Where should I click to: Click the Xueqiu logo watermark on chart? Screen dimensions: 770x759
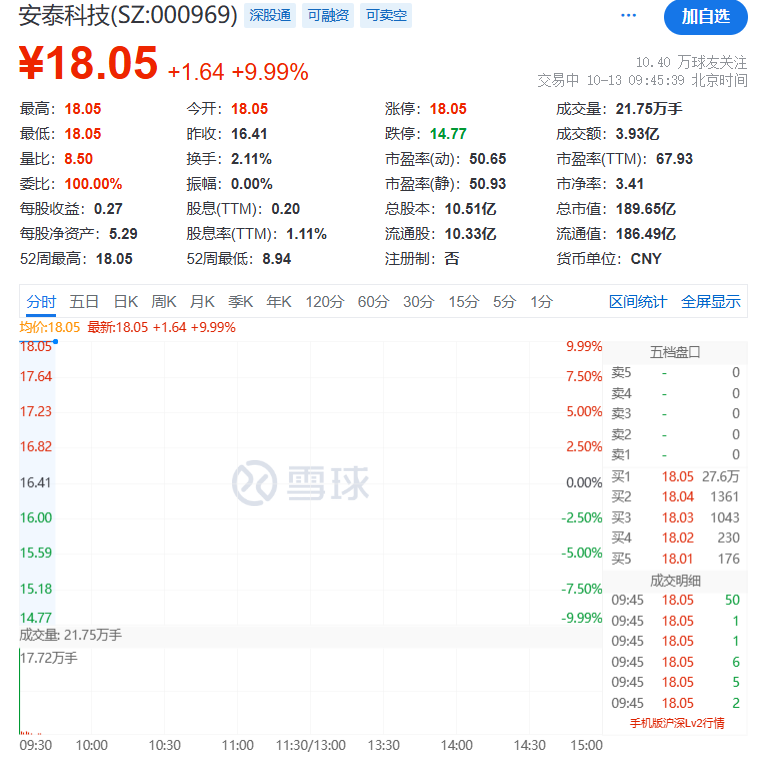coord(301,483)
